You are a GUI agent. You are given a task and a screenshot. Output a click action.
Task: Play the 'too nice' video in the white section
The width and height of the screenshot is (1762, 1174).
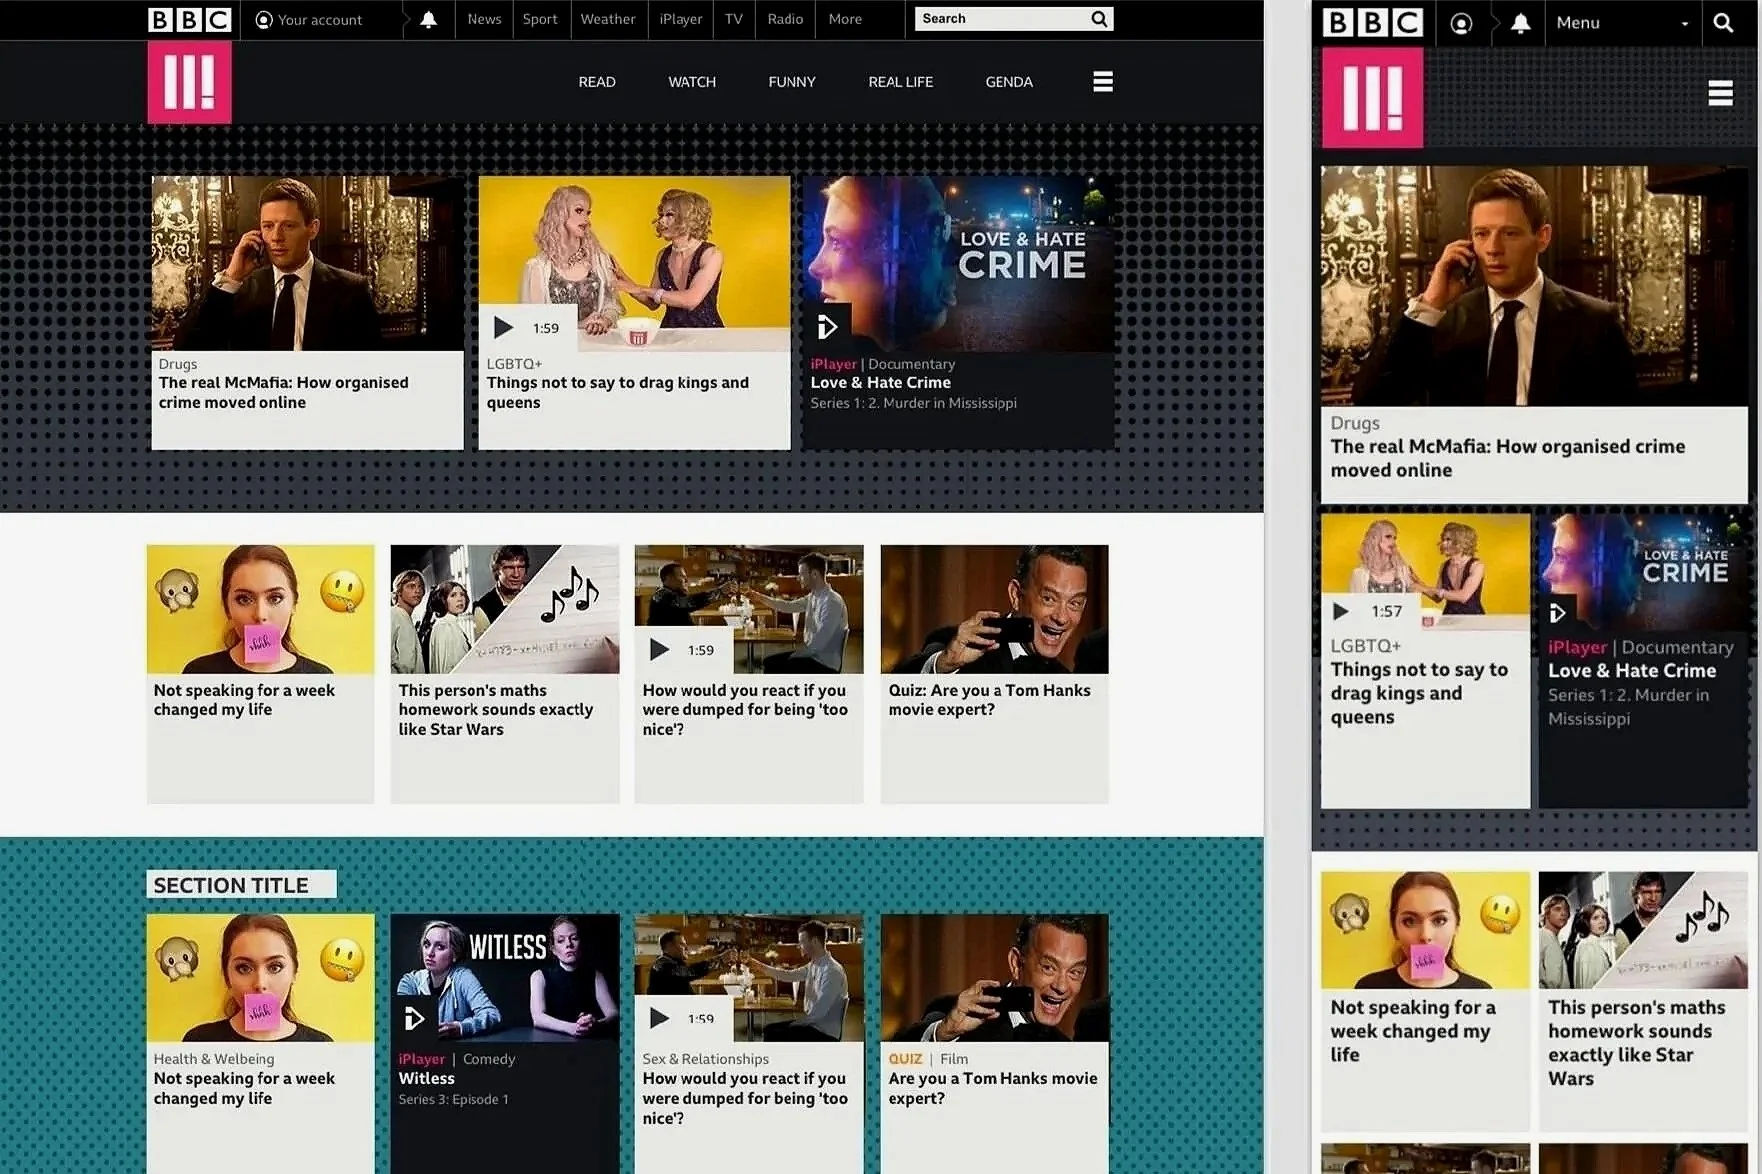[659, 650]
